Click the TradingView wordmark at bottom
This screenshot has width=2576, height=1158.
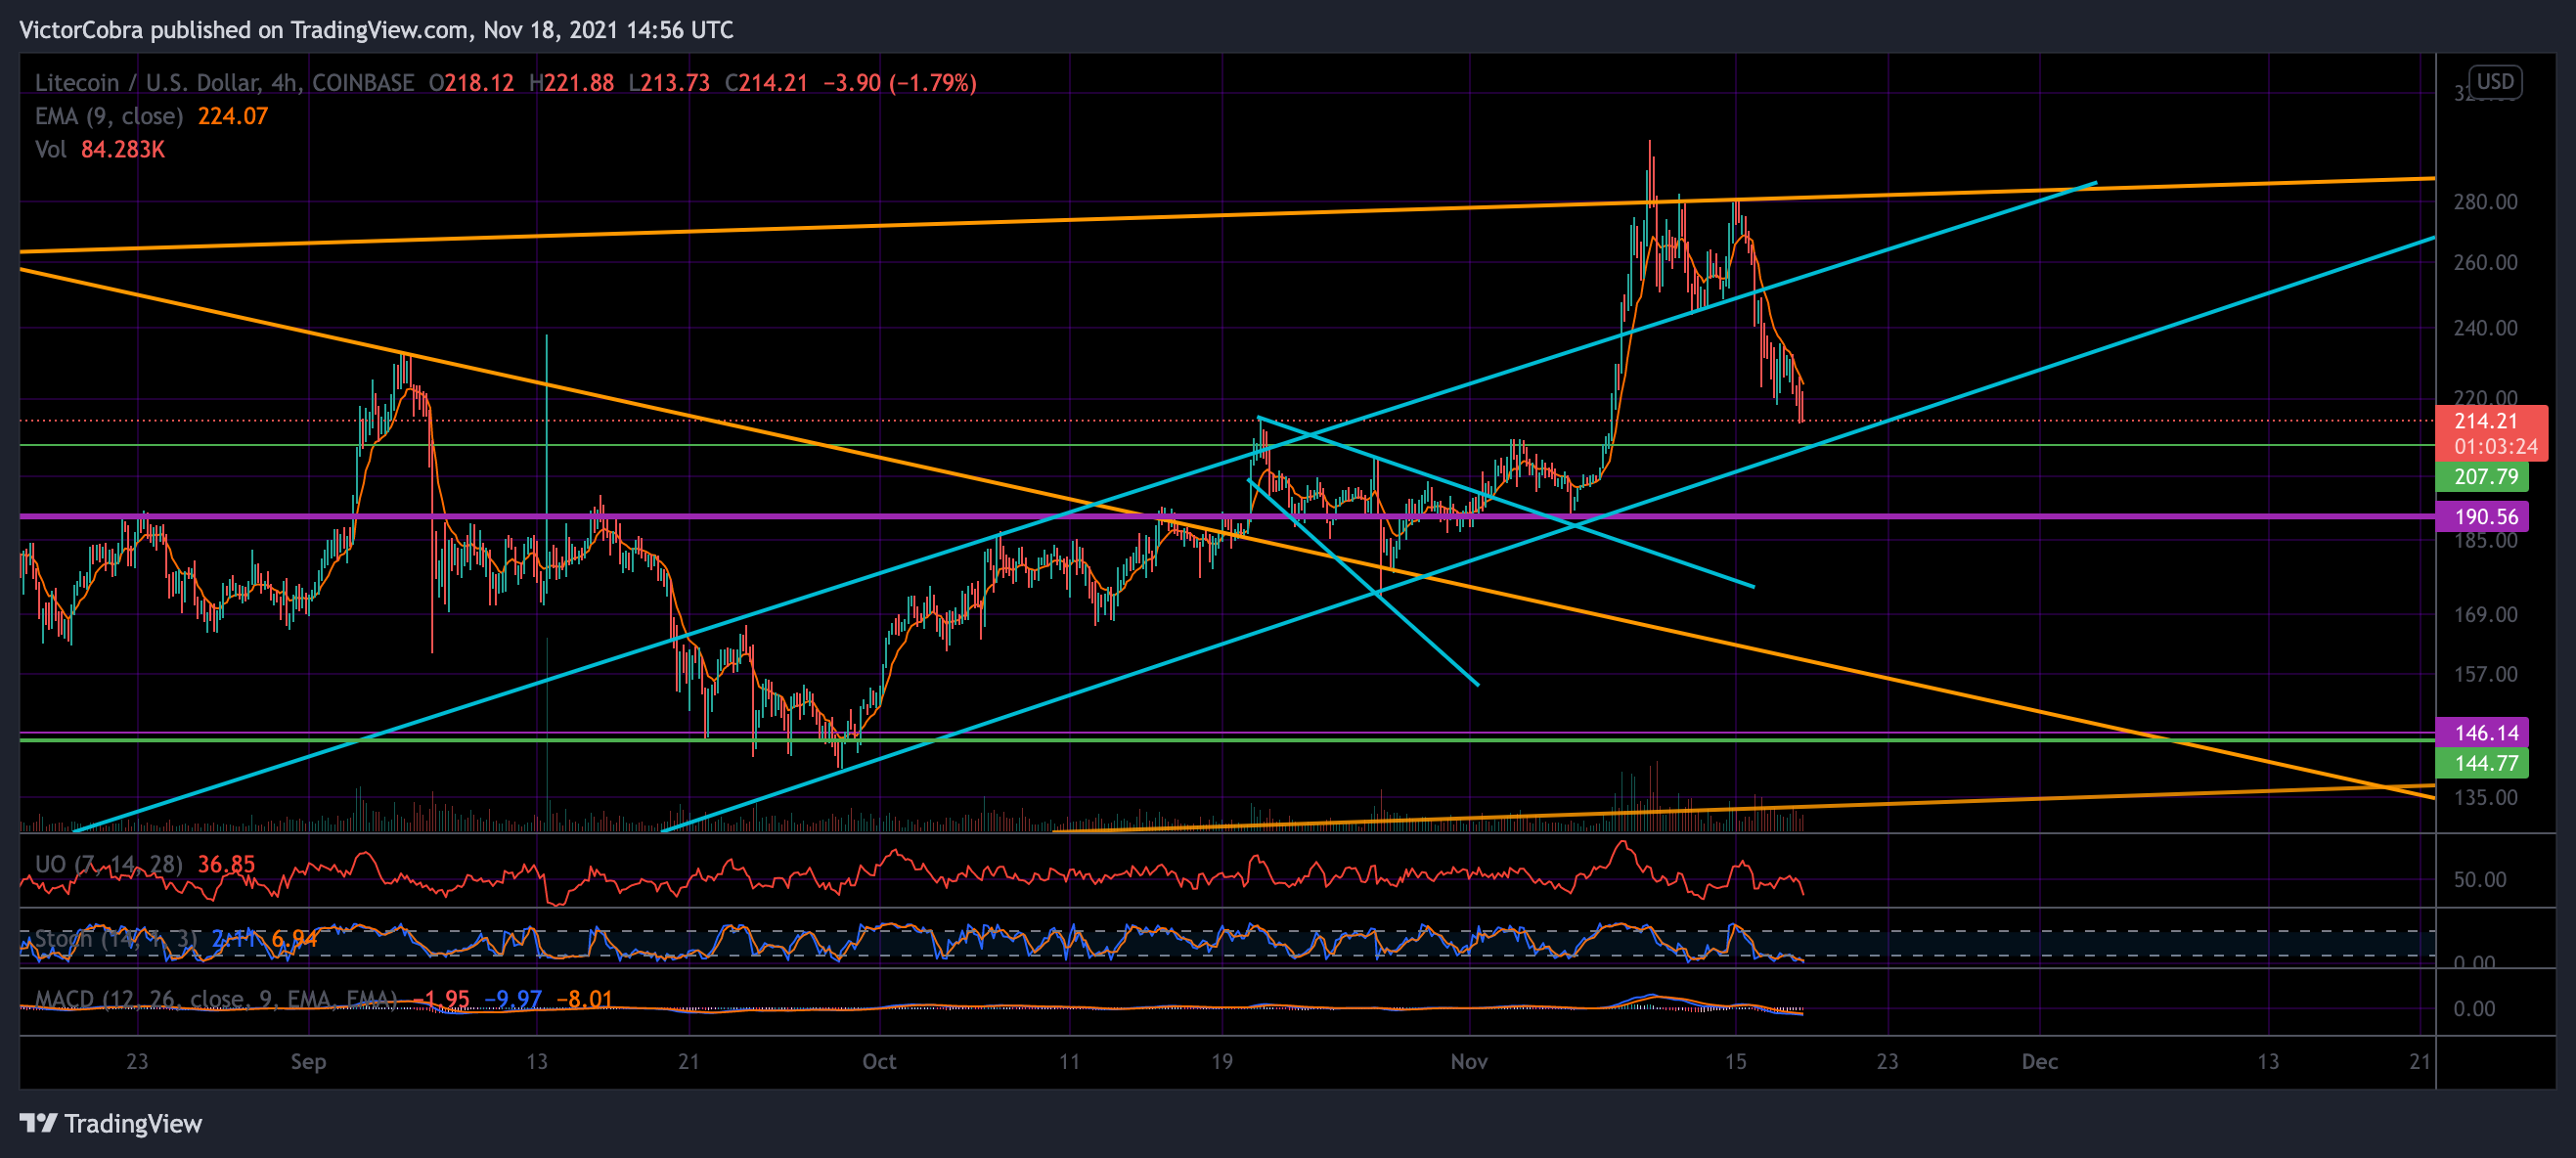(x=133, y=1124)
